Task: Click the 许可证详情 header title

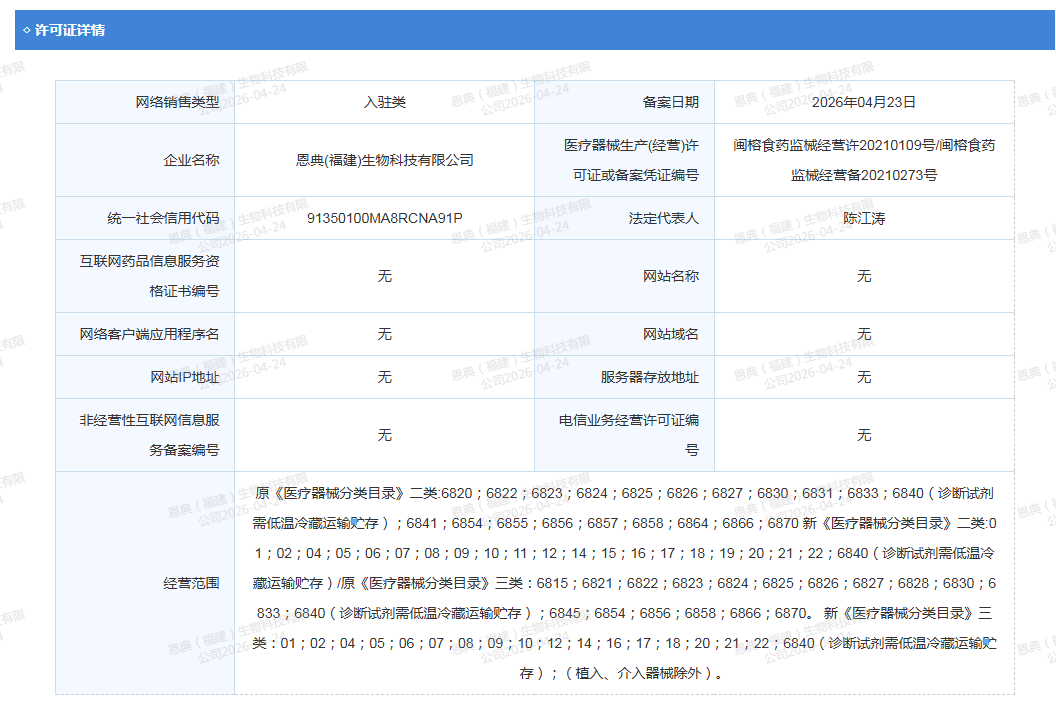Action: tap(70, 30)
